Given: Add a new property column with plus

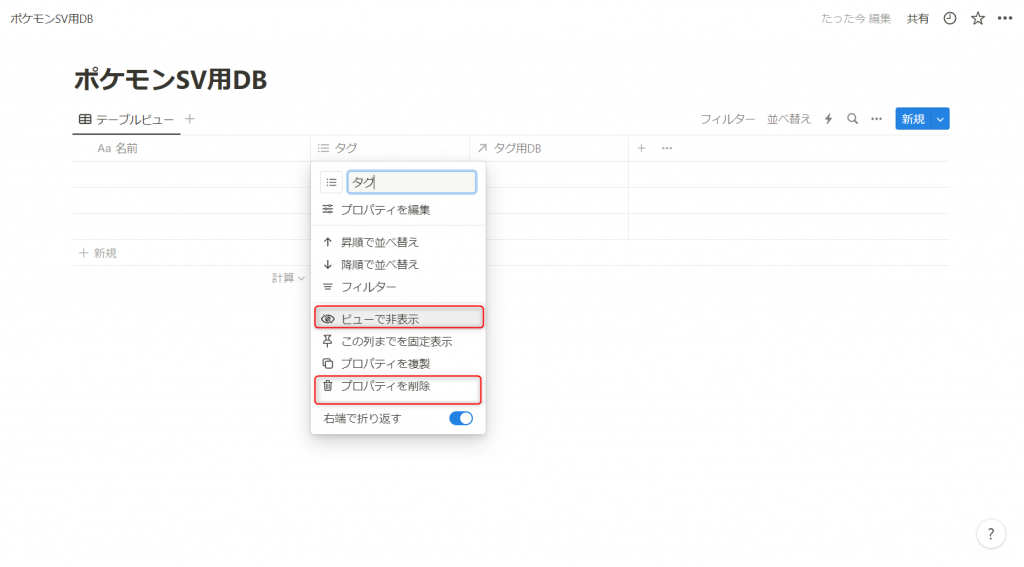Looking at the screenshot, I should pyautogui.click(x=641, y=148).
